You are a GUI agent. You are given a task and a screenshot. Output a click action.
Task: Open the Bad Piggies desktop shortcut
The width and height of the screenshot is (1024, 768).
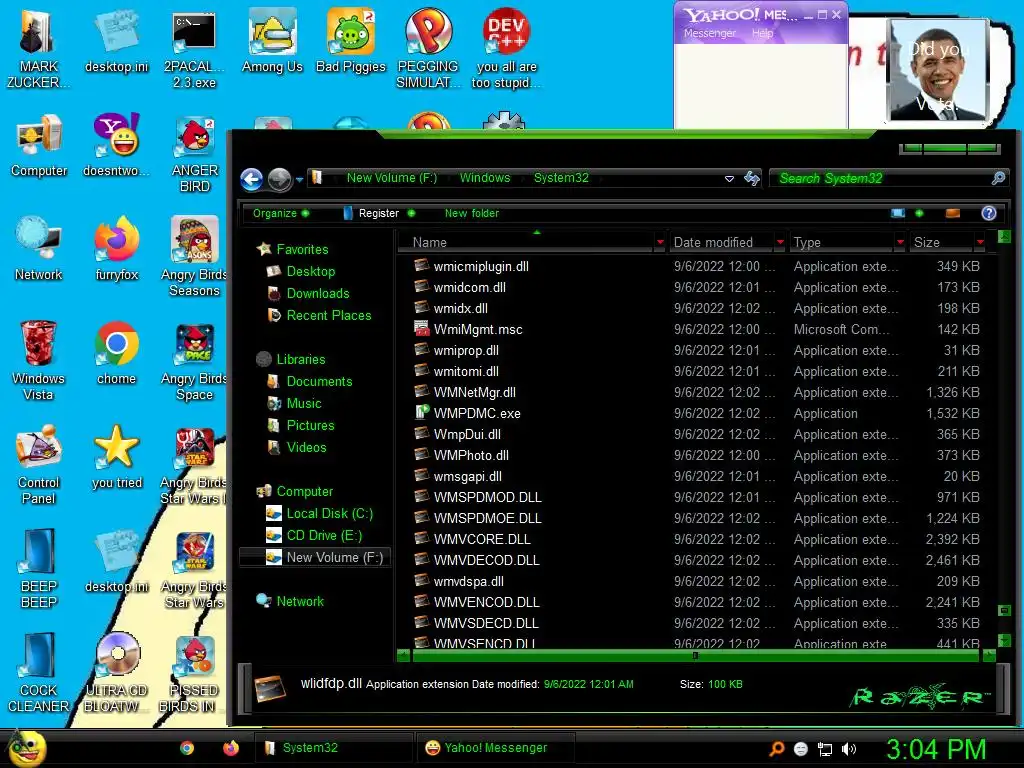coord(351,41)
